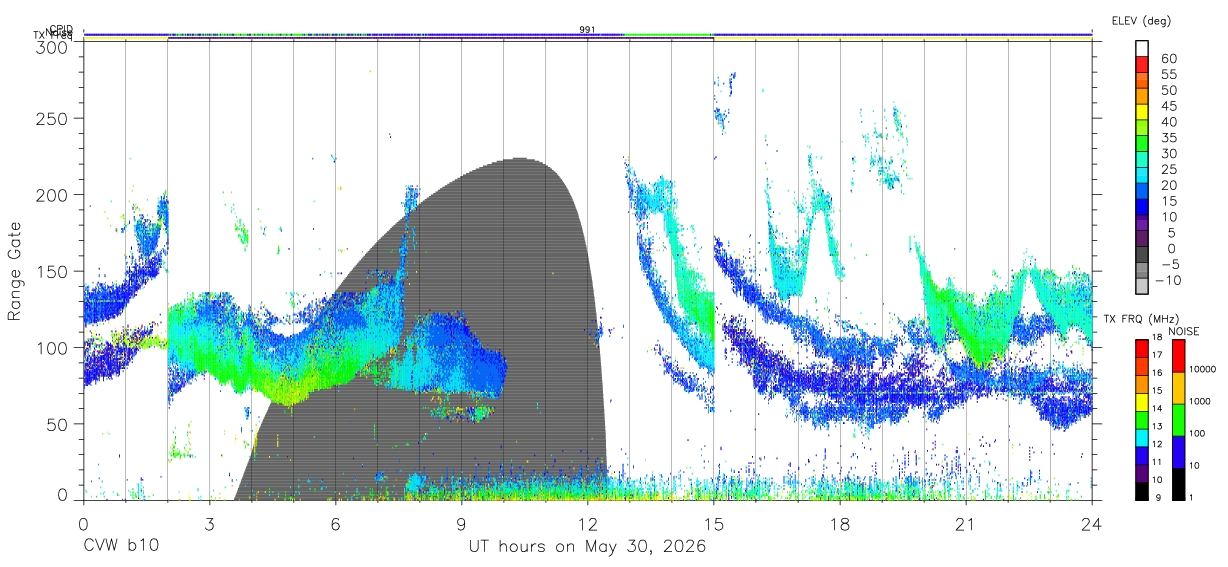Viewport: 1228px width, 567px height.
Task: Select the blue 10–100 NOISE swatch
Action: [x=1178, y=452]
